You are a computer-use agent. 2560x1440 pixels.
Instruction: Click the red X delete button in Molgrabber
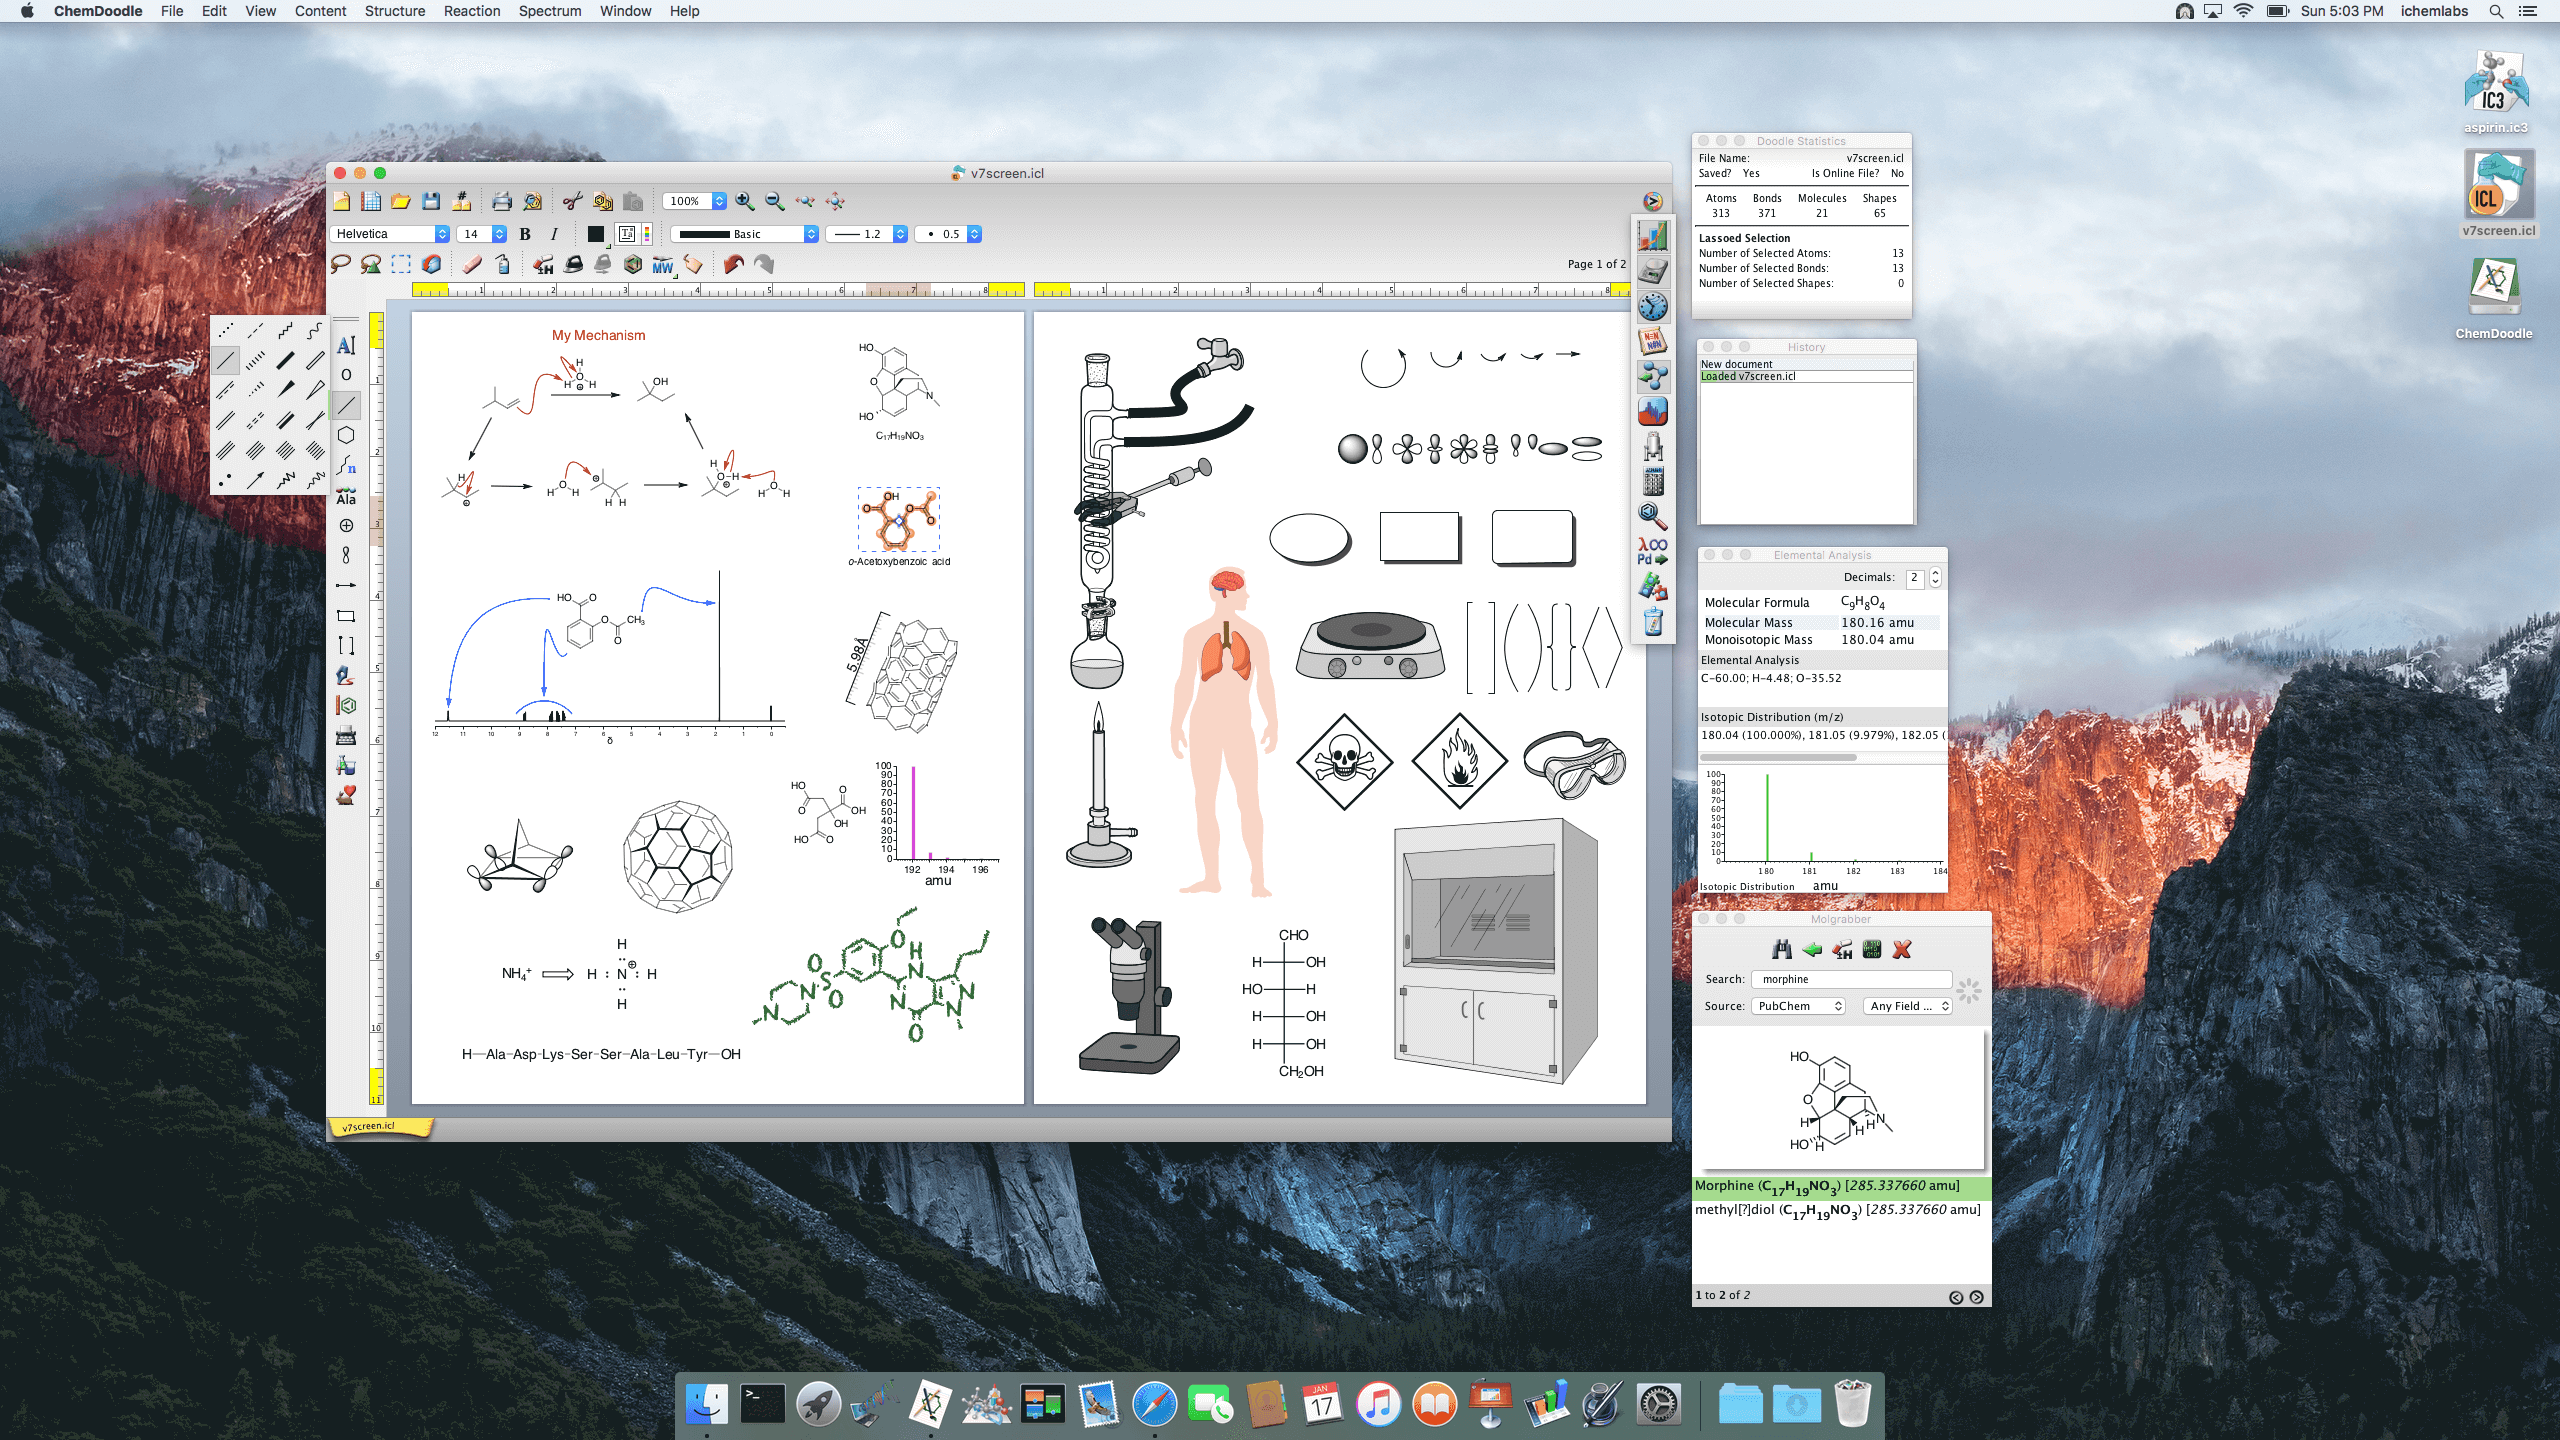coord(1901,950)
